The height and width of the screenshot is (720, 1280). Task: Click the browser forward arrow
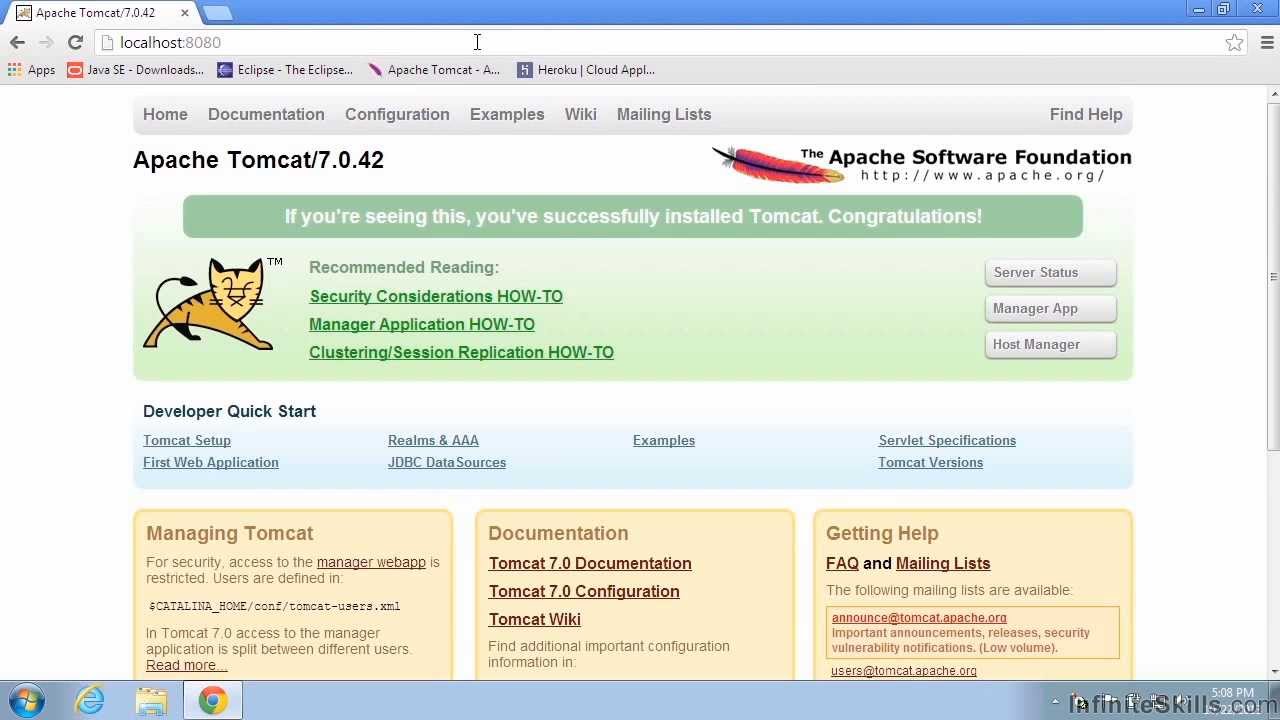tap(46, 42)
